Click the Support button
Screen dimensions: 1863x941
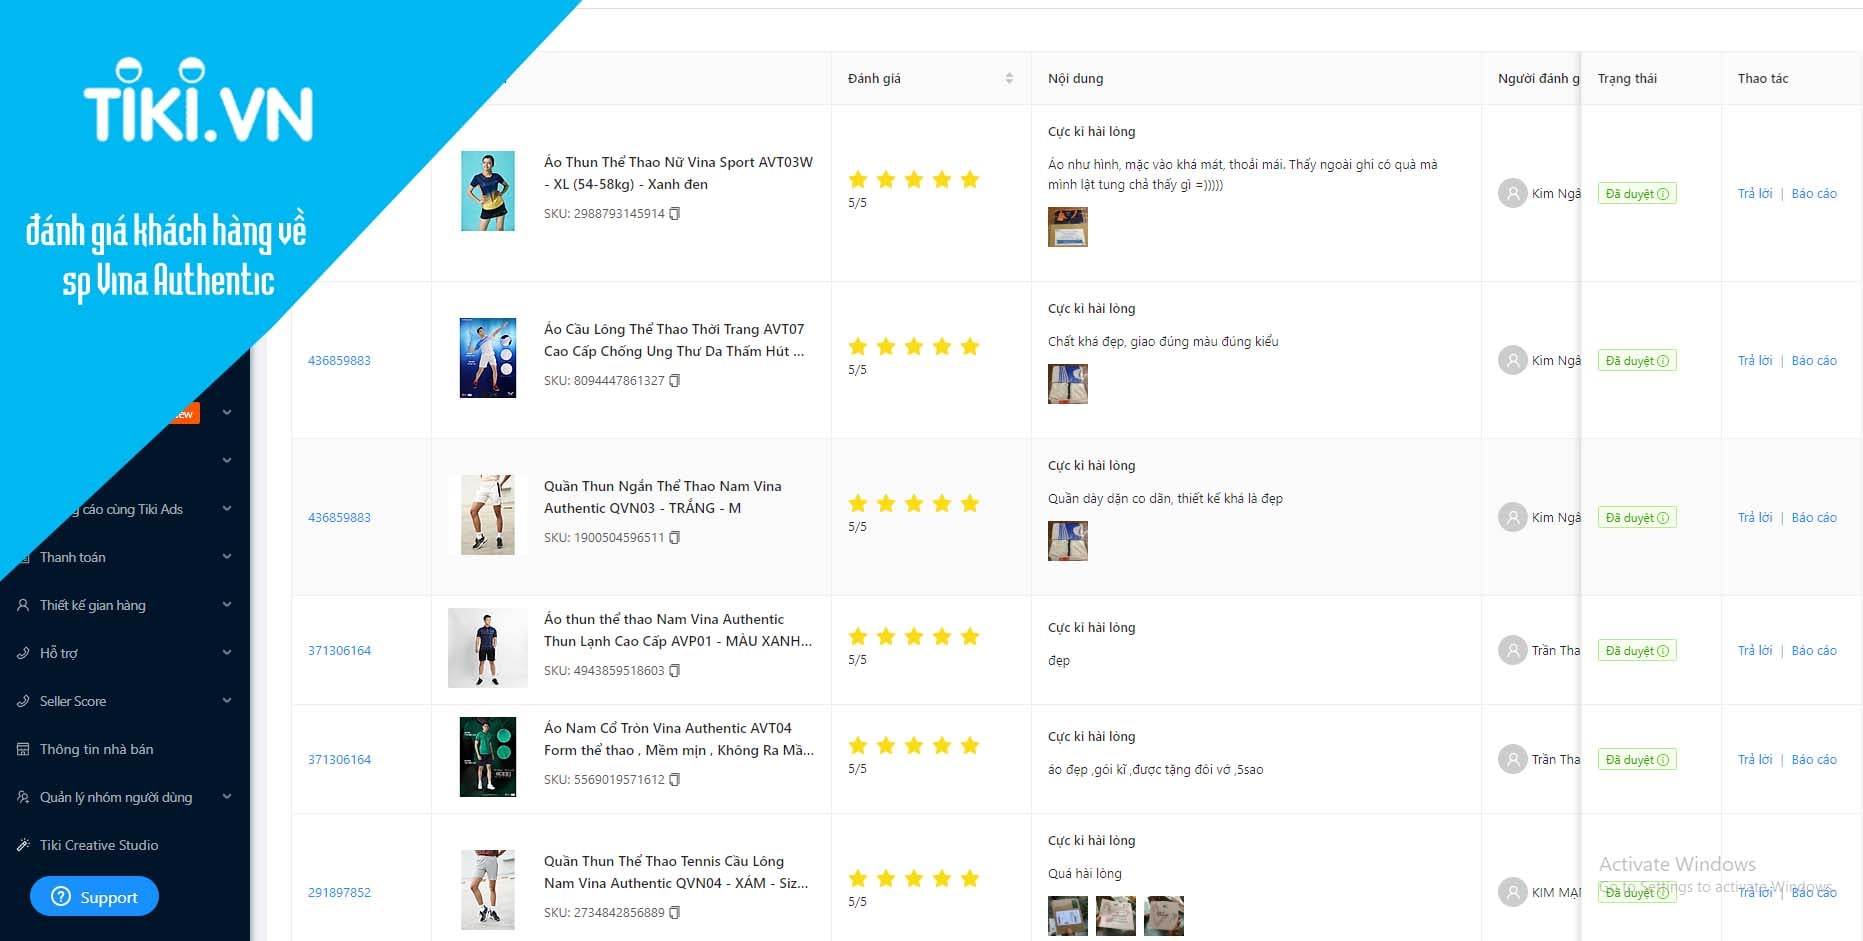coord(94,897)
